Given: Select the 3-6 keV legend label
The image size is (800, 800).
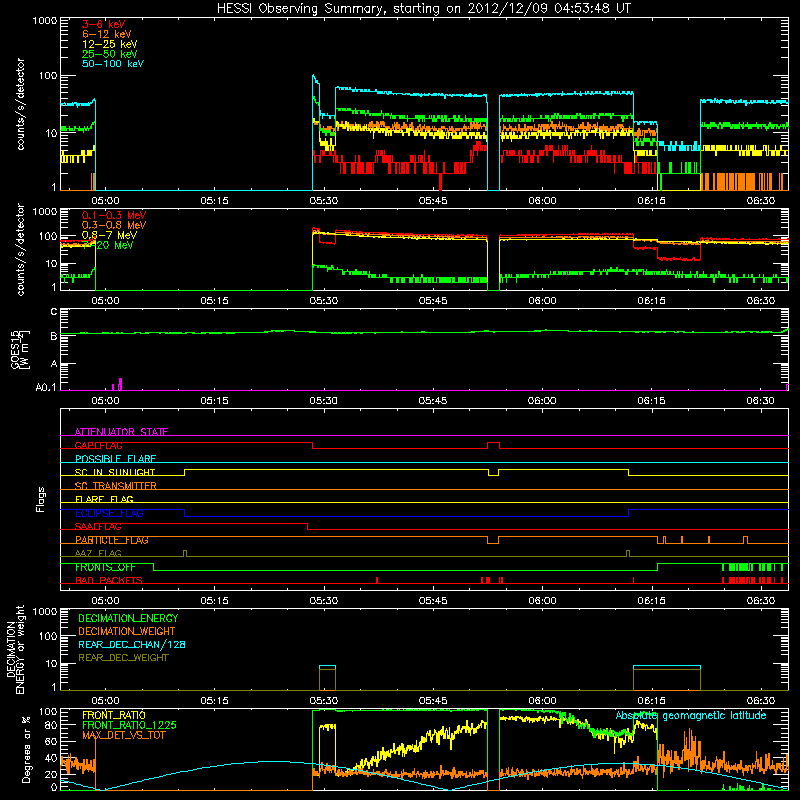Looking at the screenshot, I should click(x=104, y=24).
